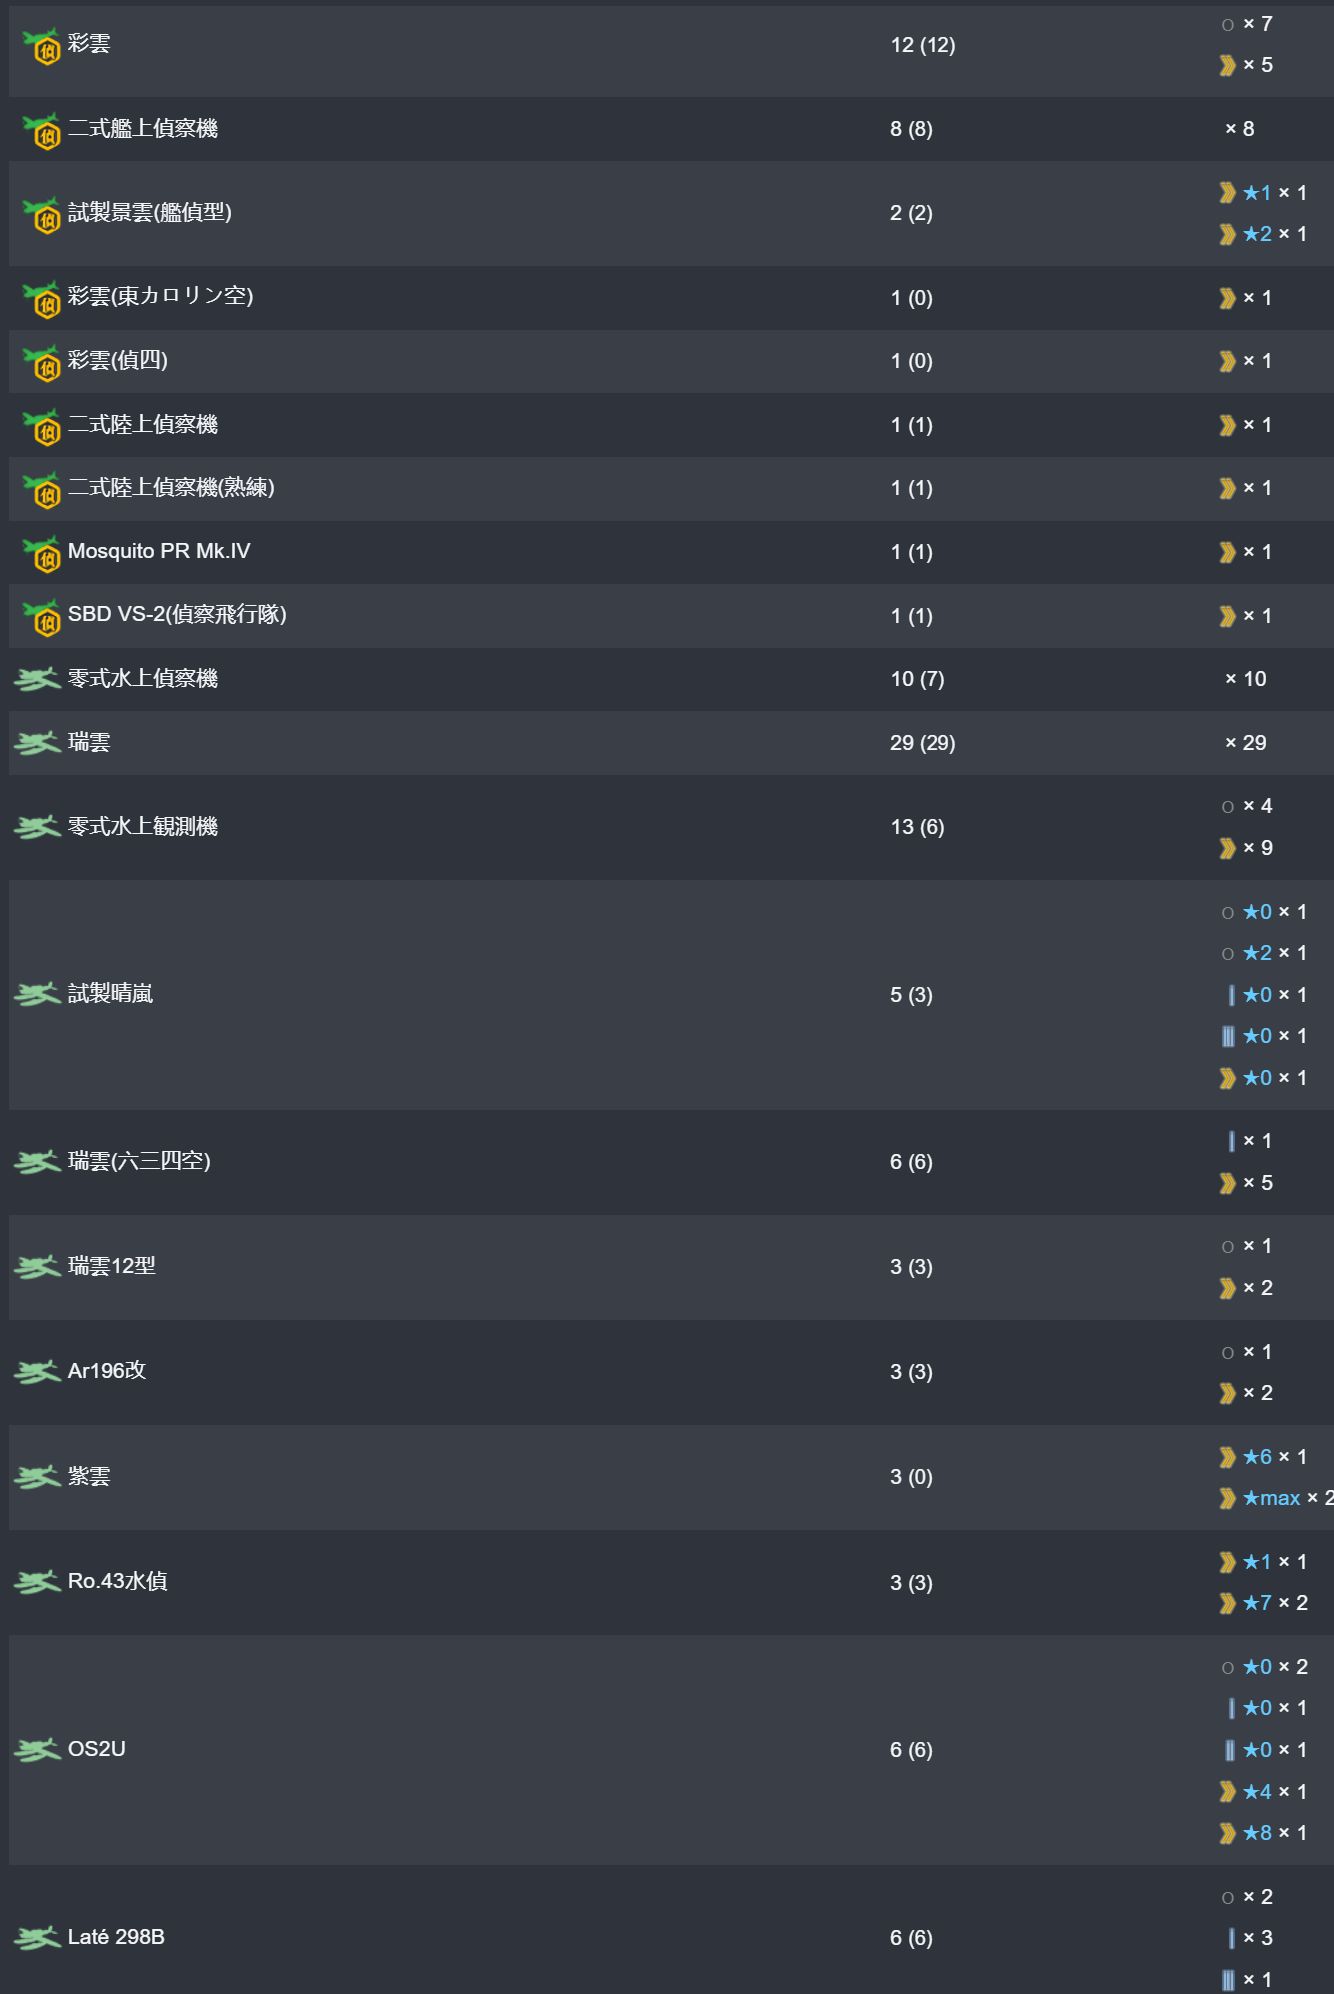This screenshot has width=1334, height=1994.
Task: Click the seaplane icon next to 瑞雲
Action: click(x=38, y=743)
